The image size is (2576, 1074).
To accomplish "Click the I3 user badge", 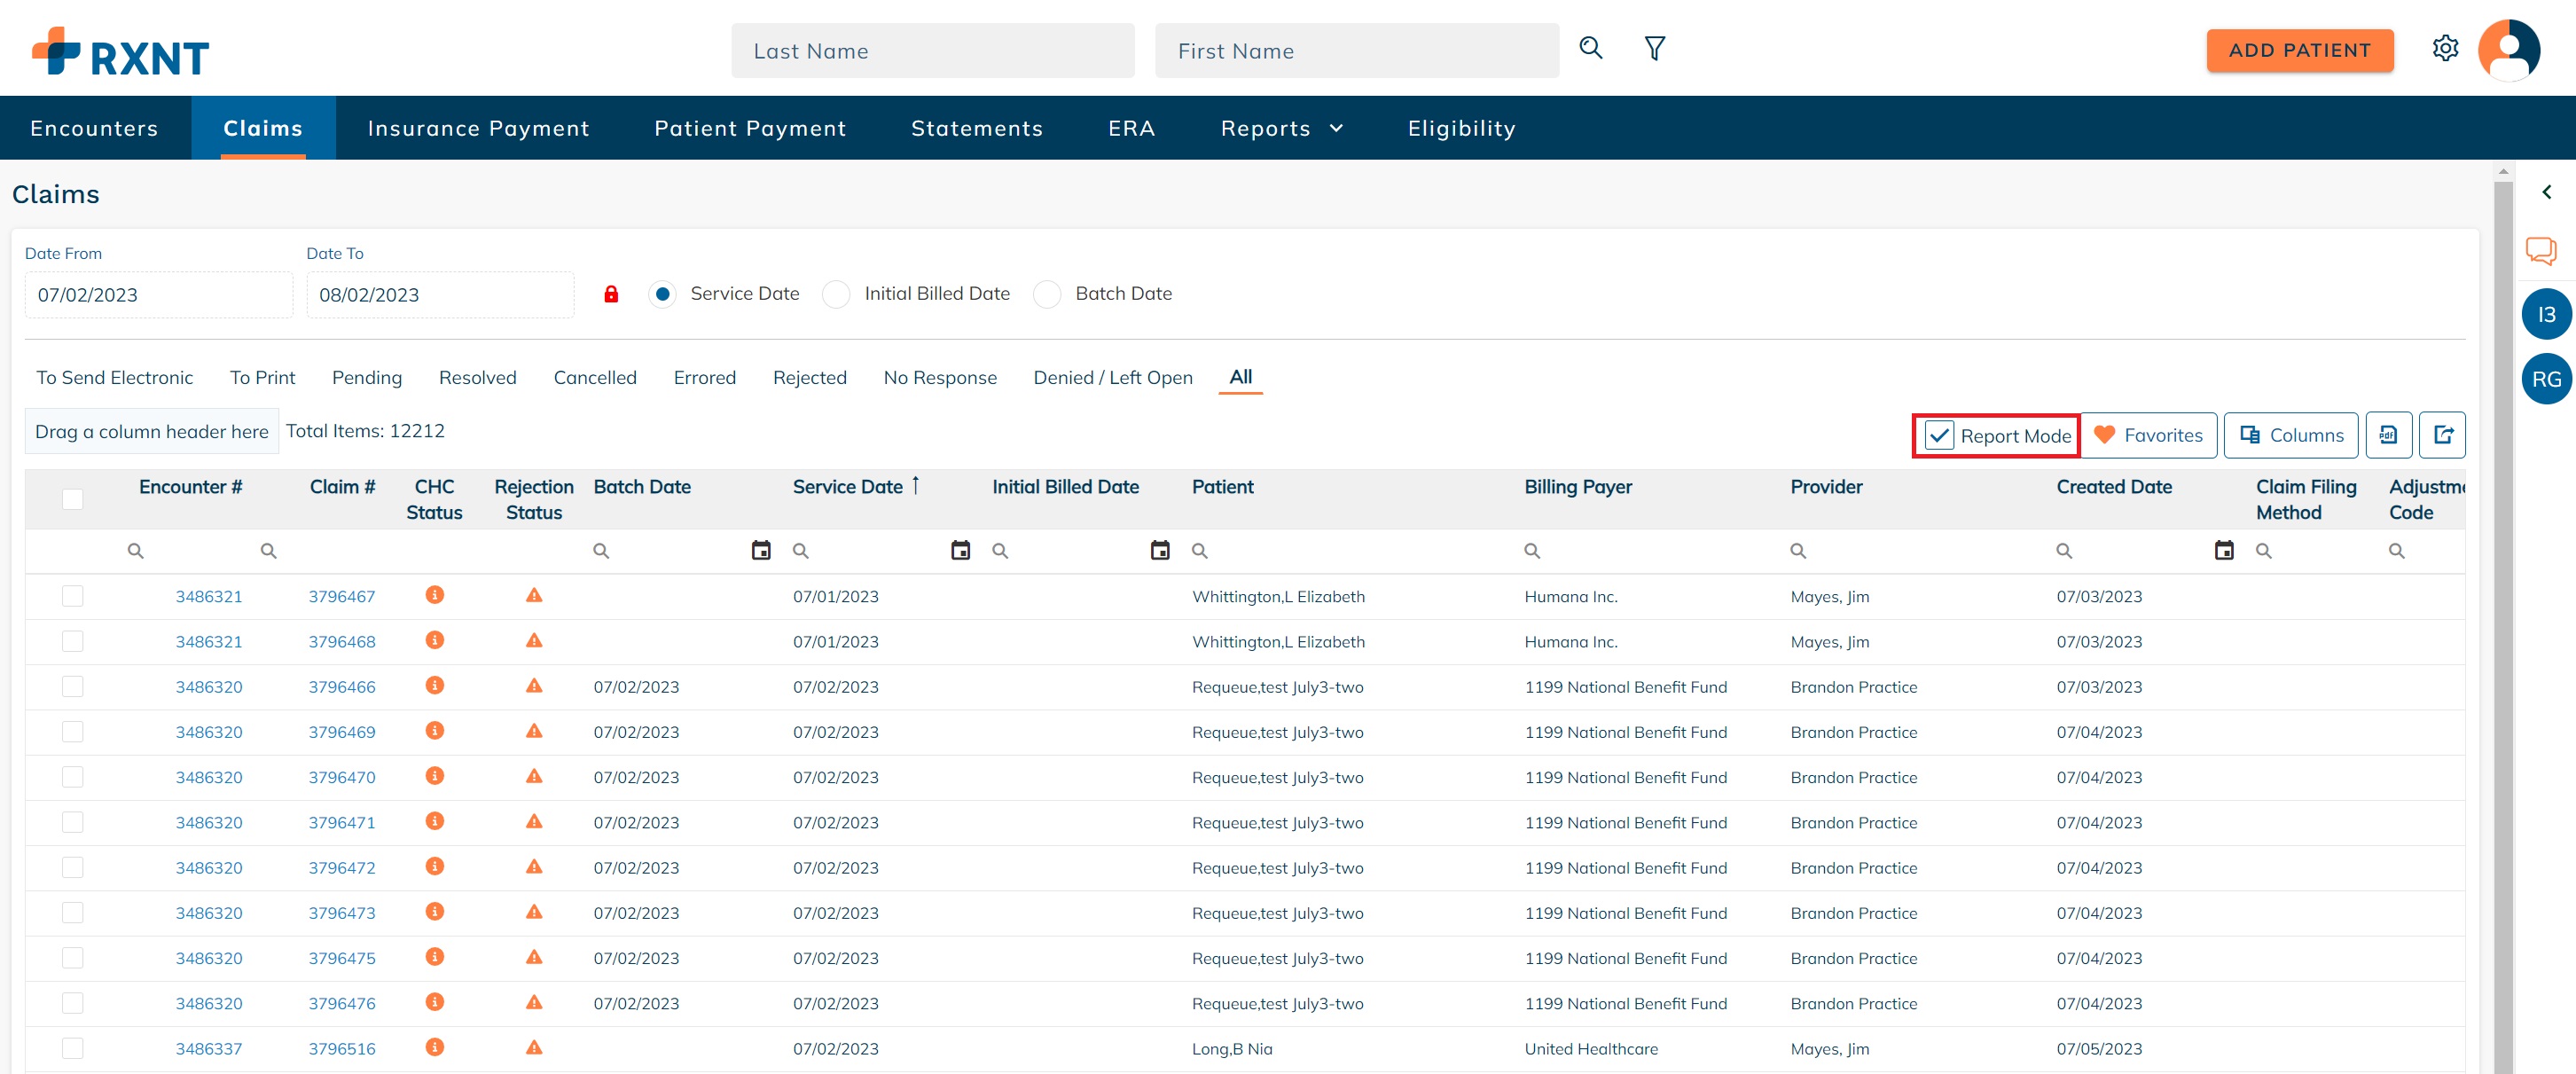I will [x=2546, y=315].
